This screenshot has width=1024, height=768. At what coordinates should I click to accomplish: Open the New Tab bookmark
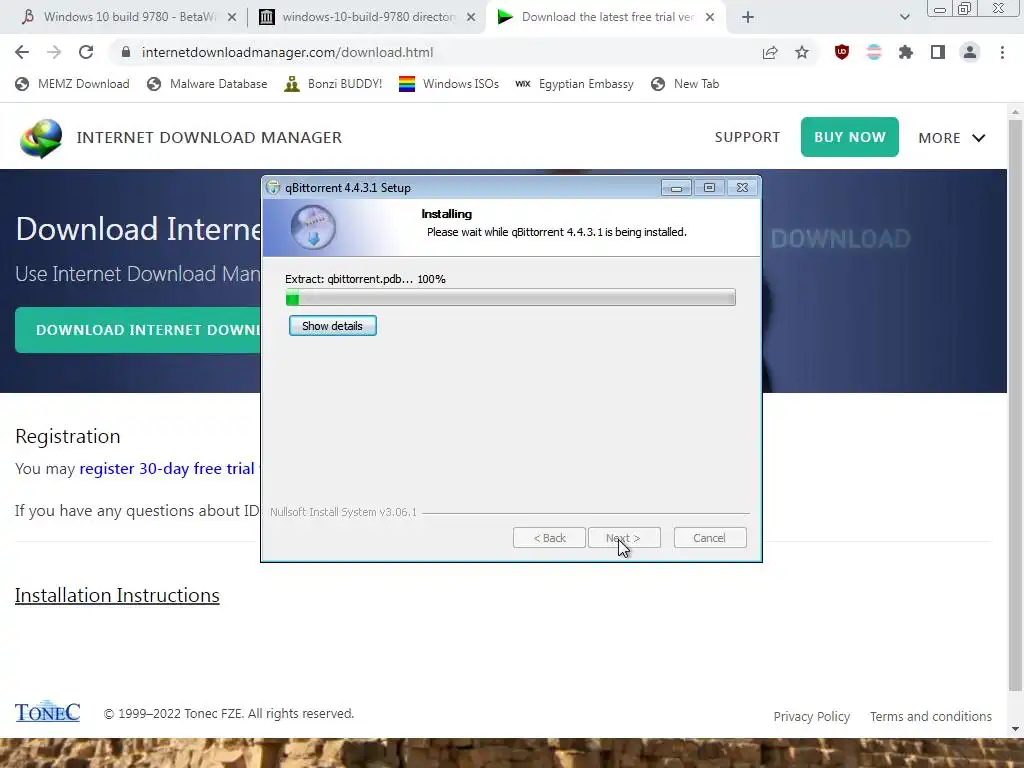click(x=685, y=84)
